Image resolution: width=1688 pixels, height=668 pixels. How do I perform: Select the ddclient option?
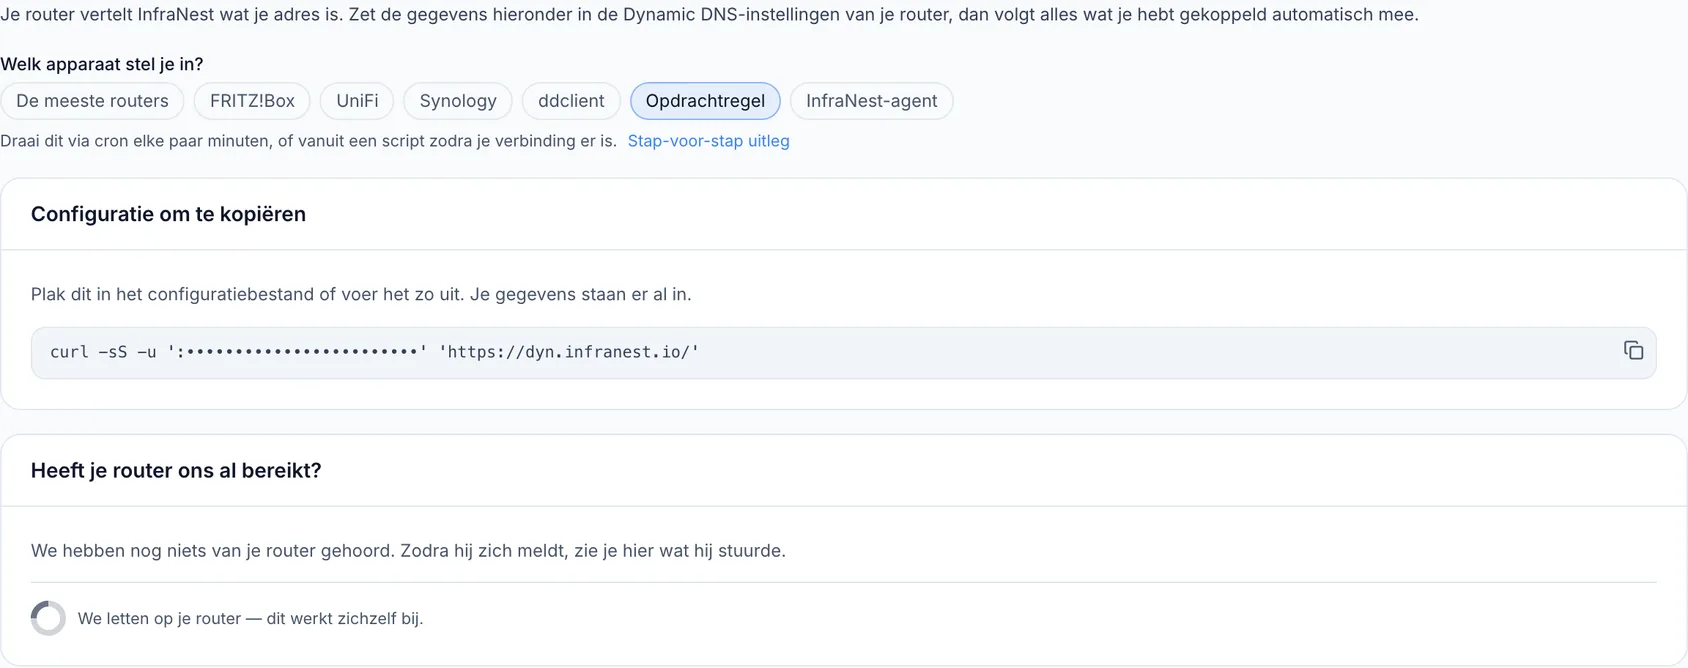(x=571, y=101)
